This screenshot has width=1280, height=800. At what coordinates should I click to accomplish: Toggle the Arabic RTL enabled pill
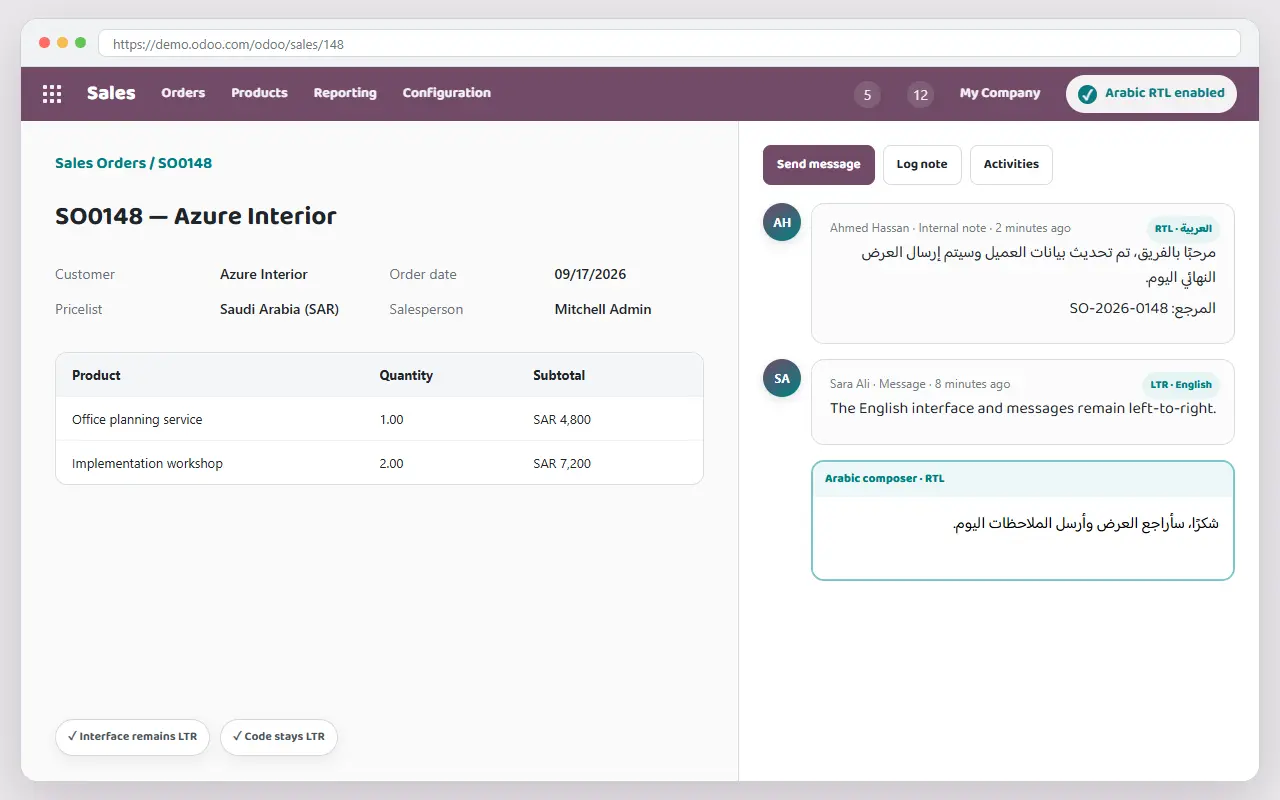click(x=1151, y=94)
